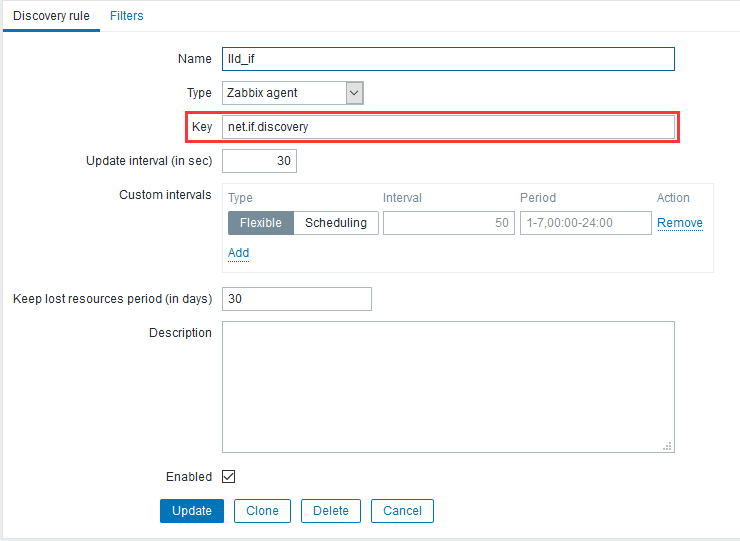Screen dimensions: 740x541
Task: Click inside the Description text area
Action: [448, 387]
